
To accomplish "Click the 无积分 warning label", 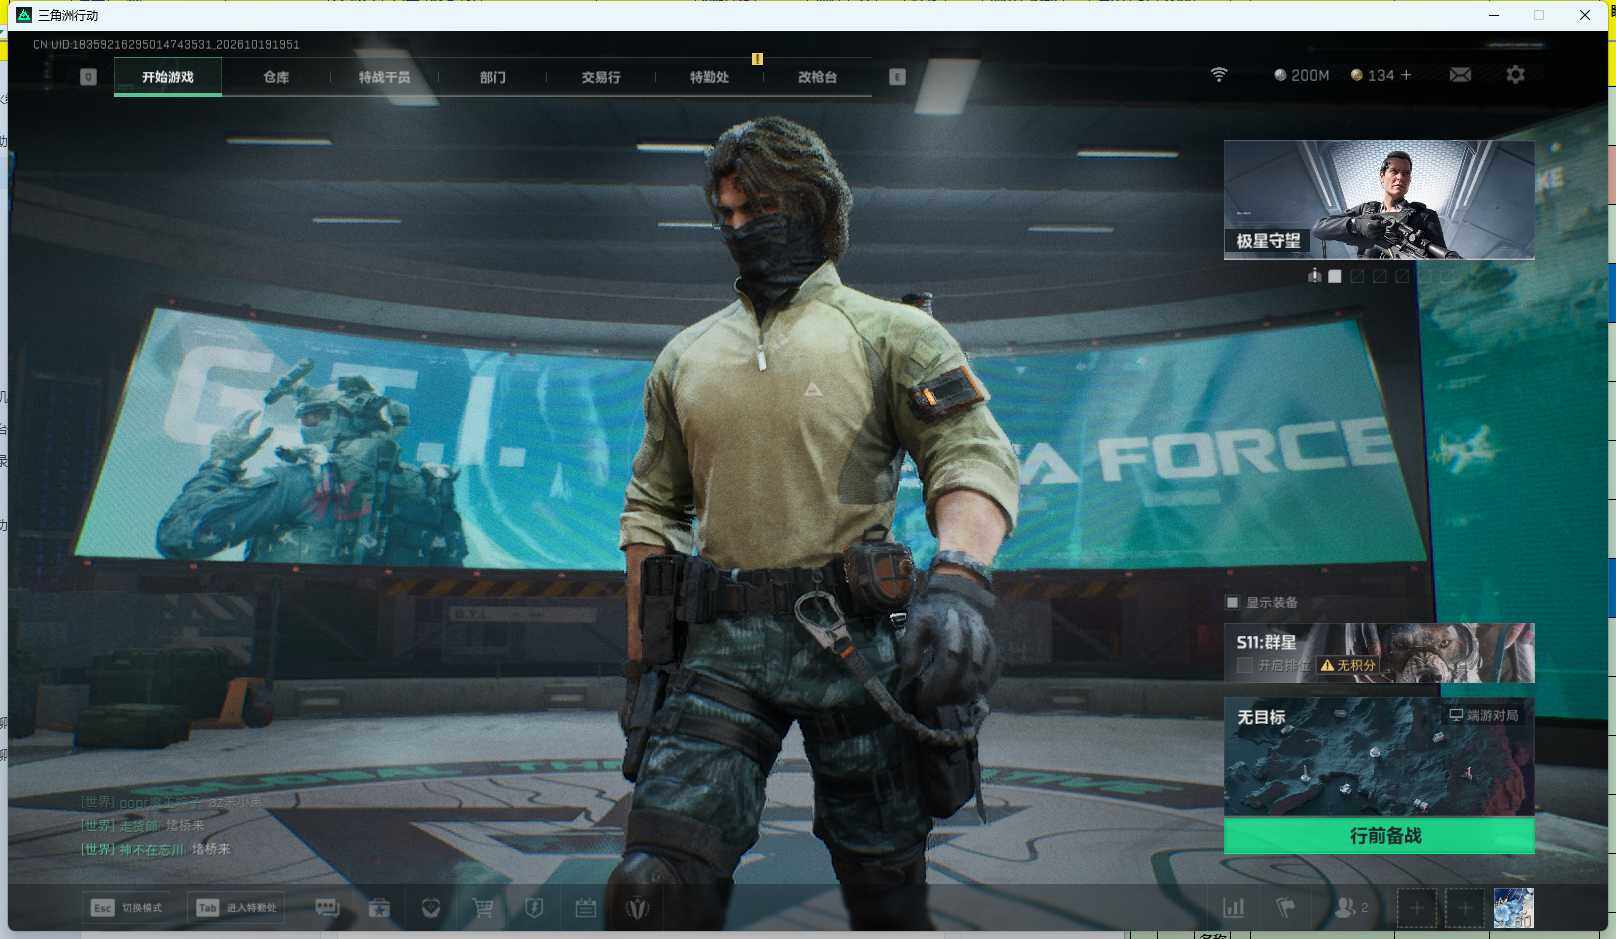I will pos(1348,665).
